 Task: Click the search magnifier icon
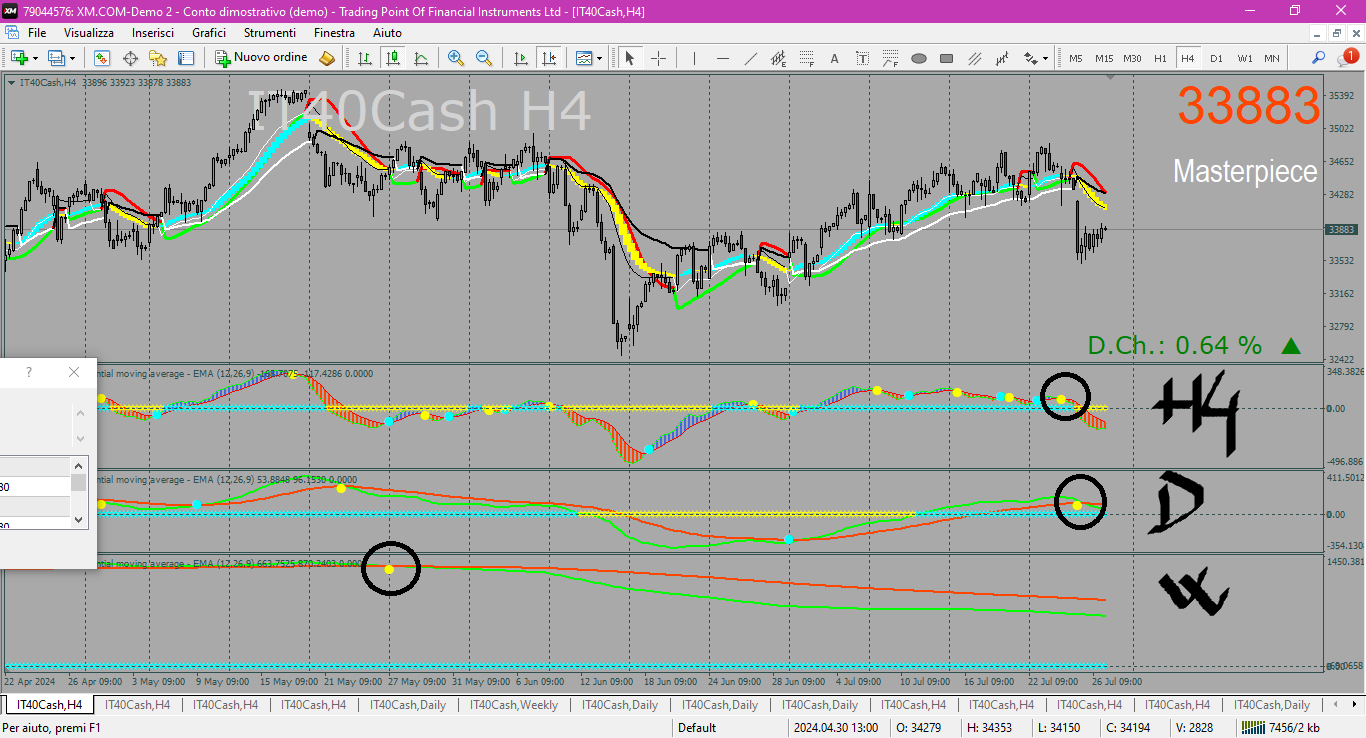coord(1319,58)
